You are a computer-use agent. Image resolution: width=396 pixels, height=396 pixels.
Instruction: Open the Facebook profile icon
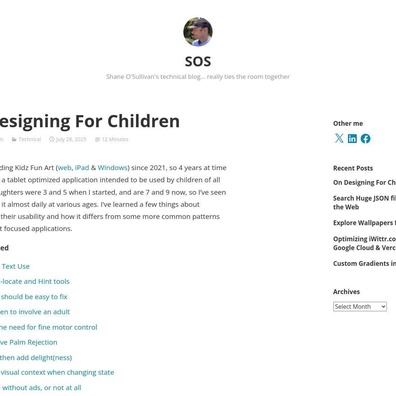click(x=365, y=139)
